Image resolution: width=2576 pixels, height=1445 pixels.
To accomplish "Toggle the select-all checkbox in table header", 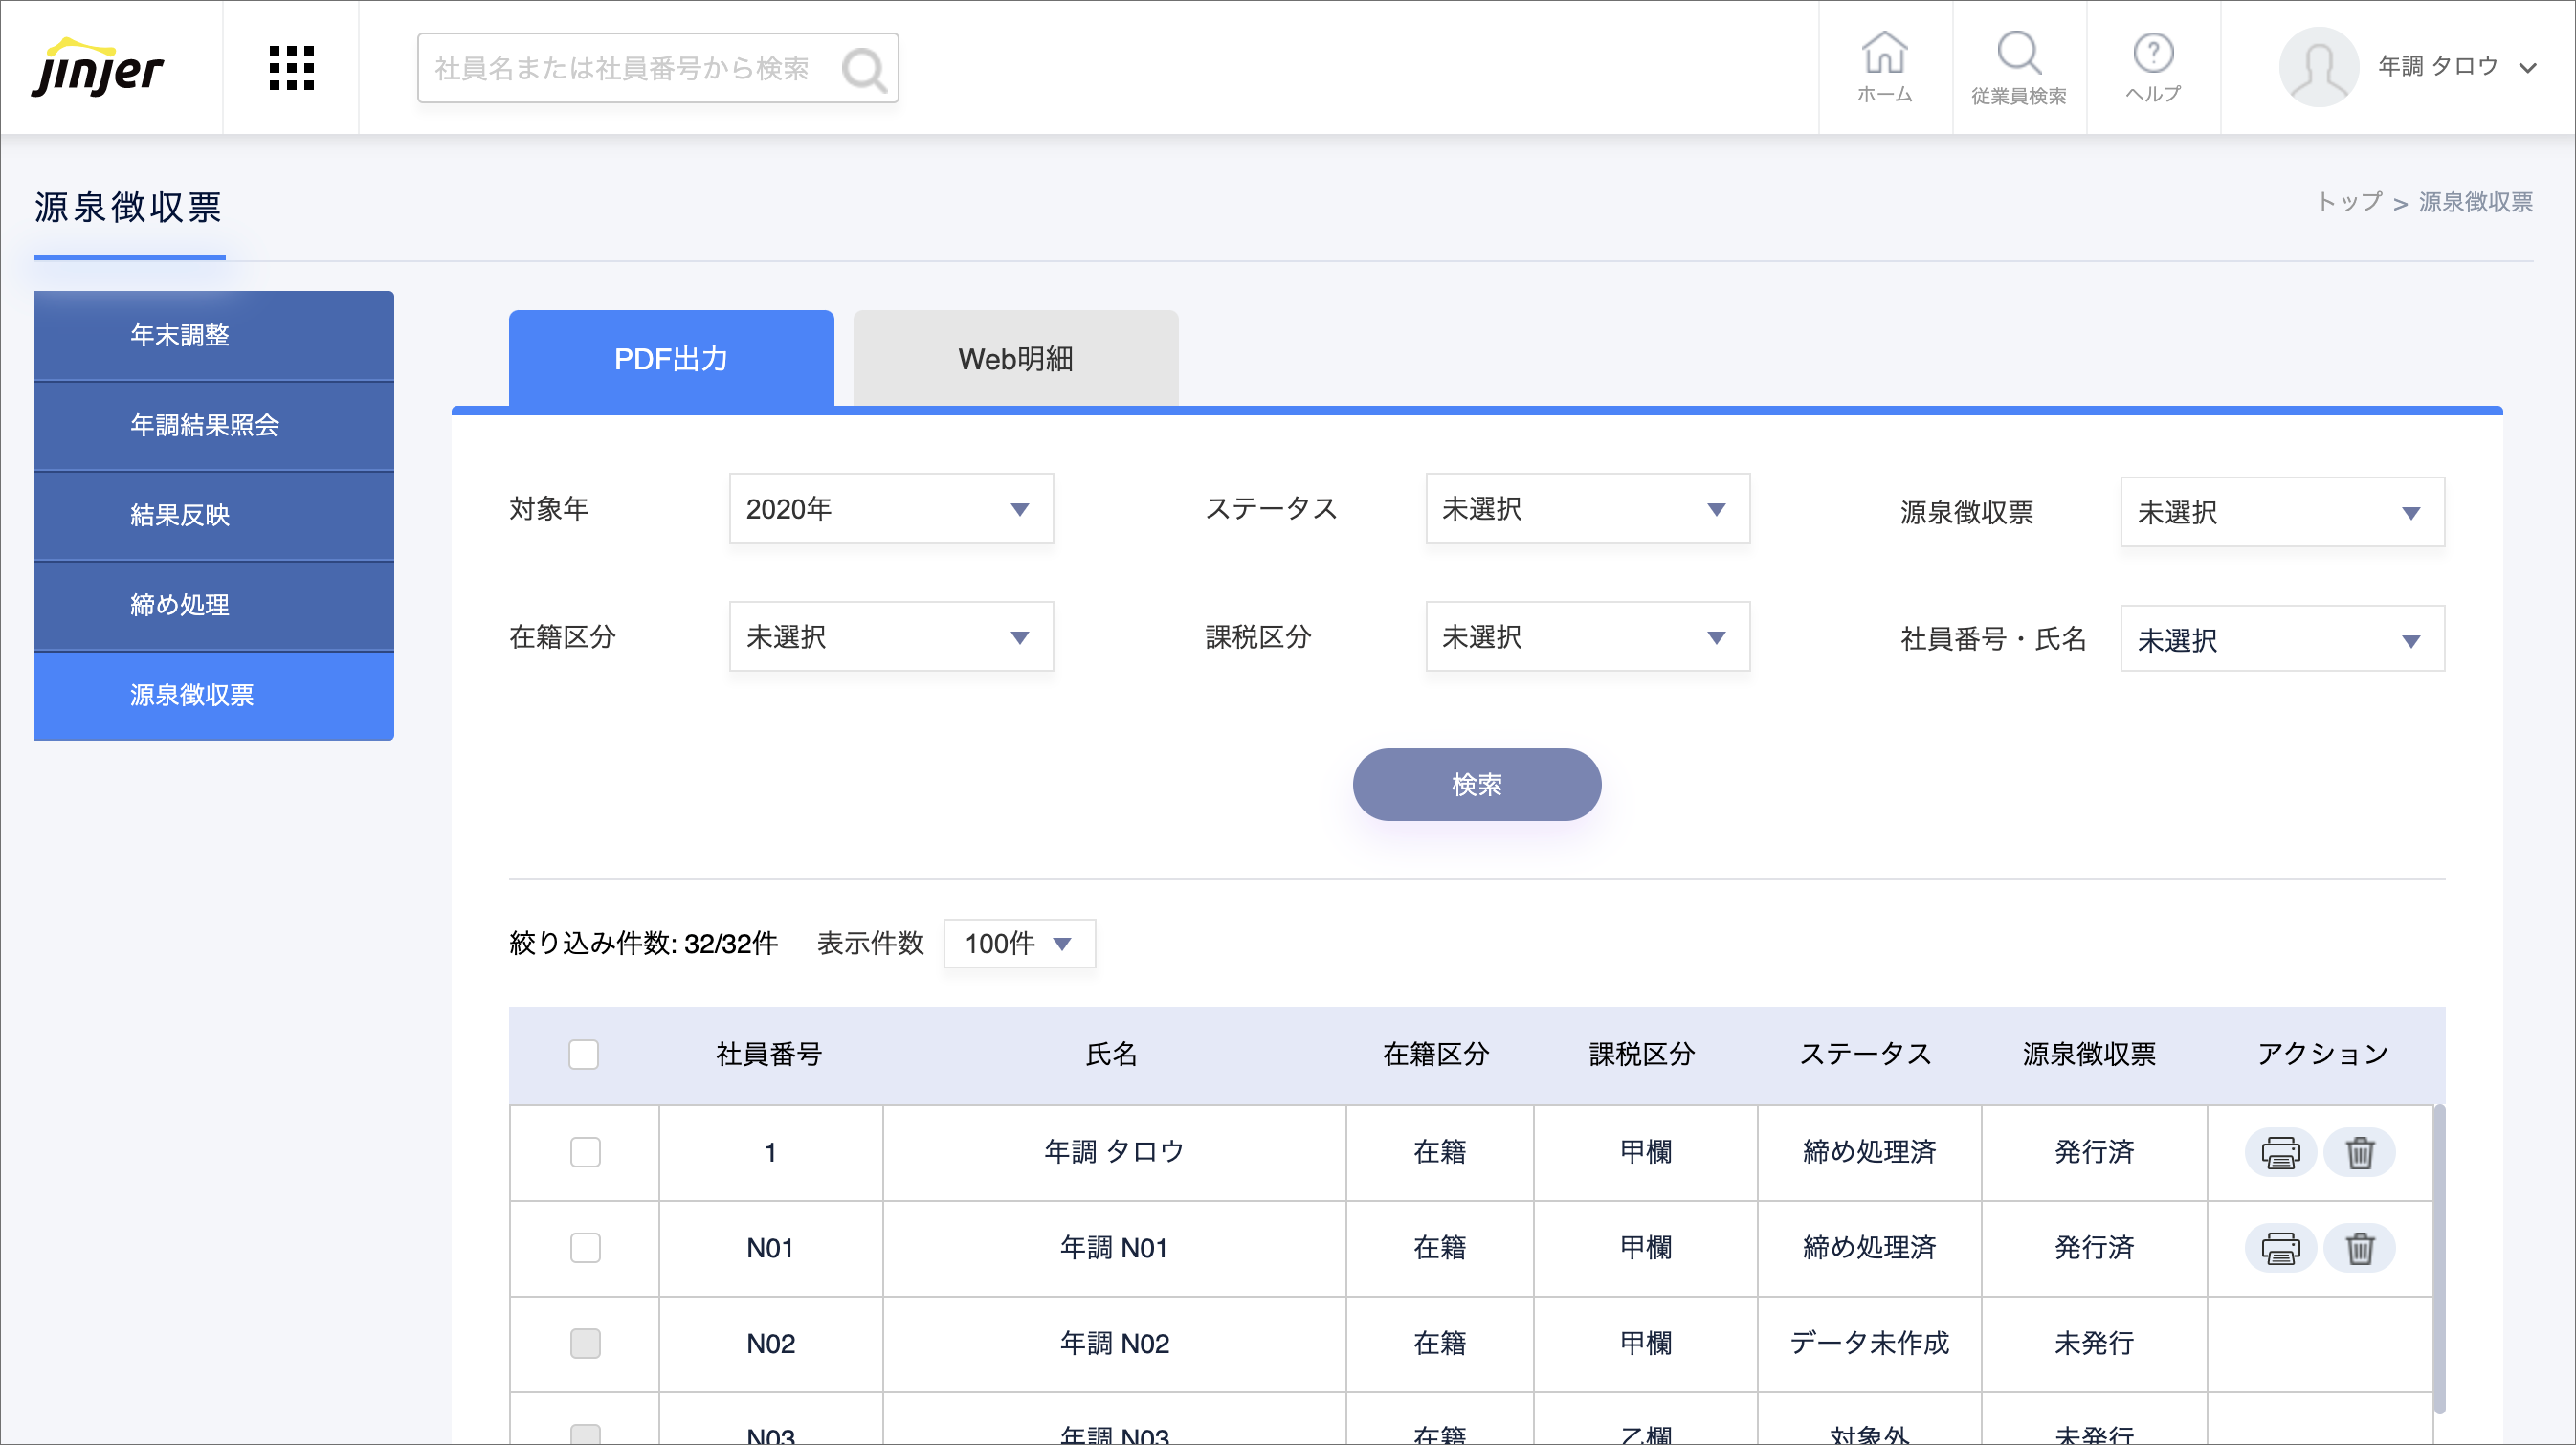I will click(x=583, y=1054).
